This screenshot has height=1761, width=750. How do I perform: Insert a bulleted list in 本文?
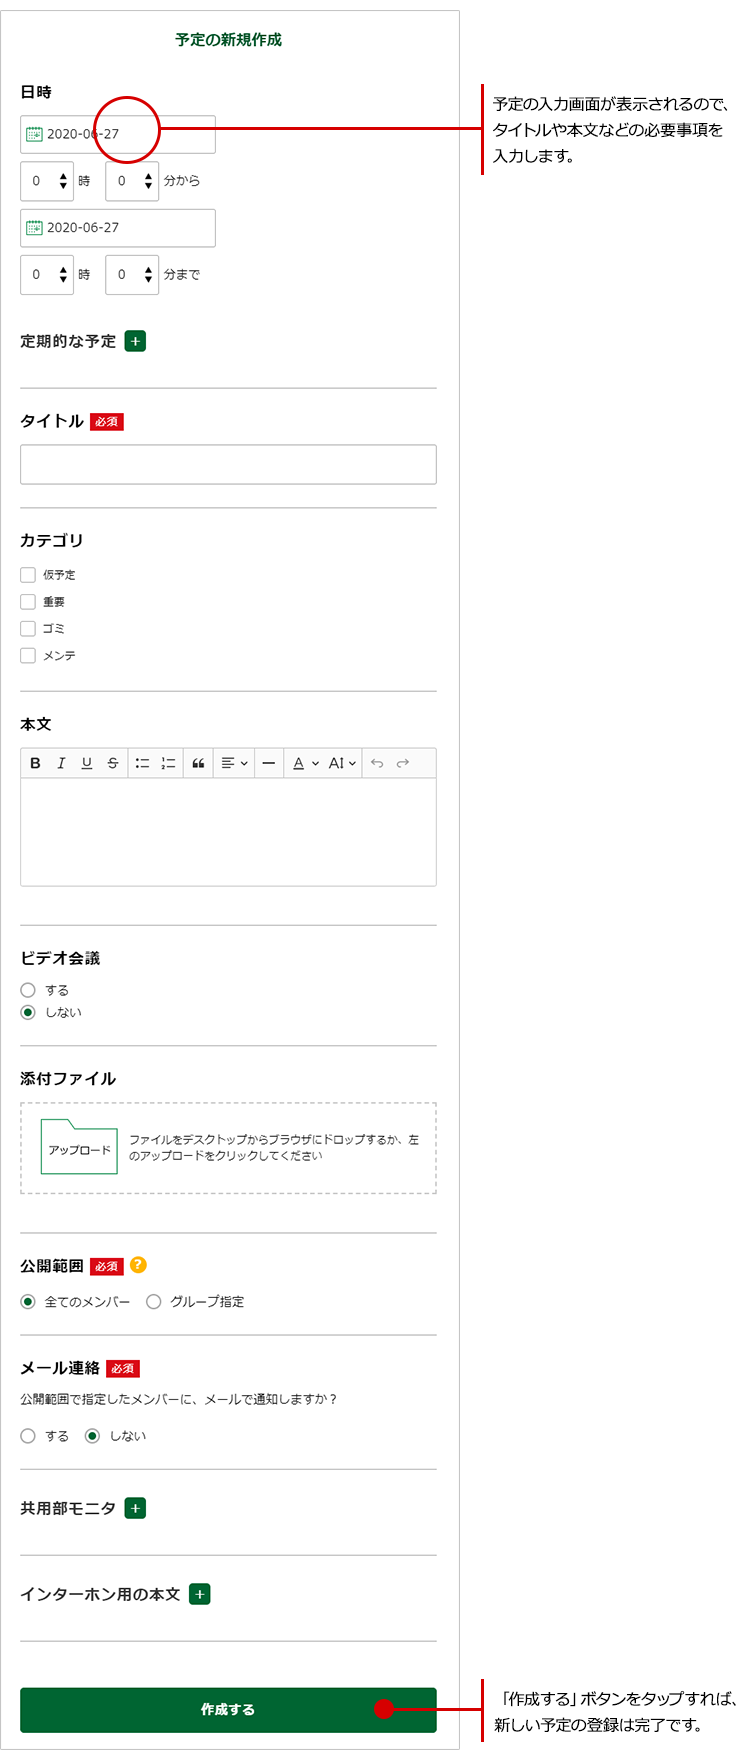point(142,763)
